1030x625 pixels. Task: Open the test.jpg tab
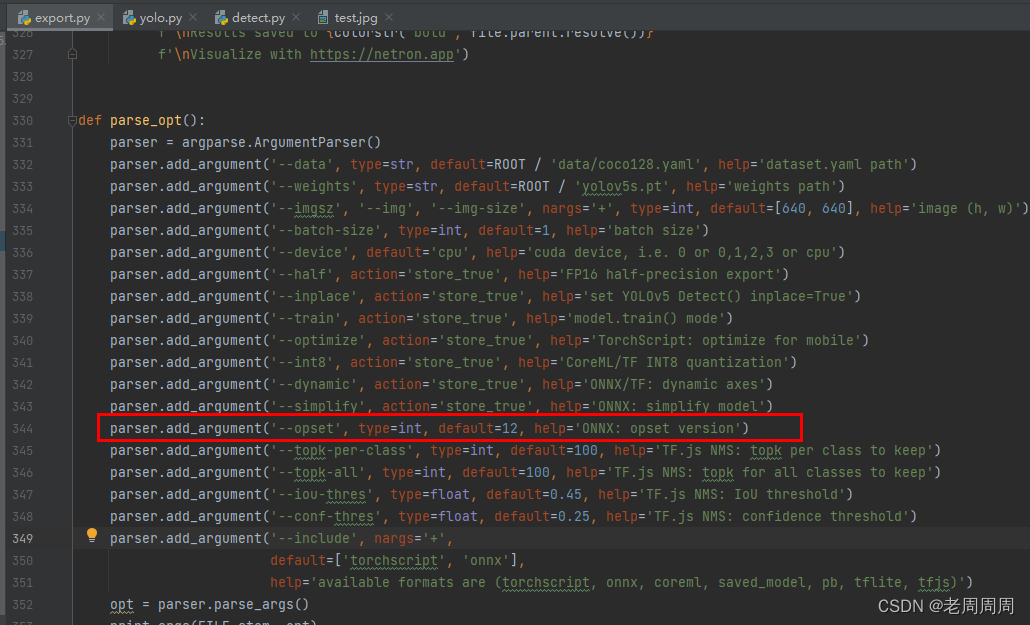tap(355, 18)
